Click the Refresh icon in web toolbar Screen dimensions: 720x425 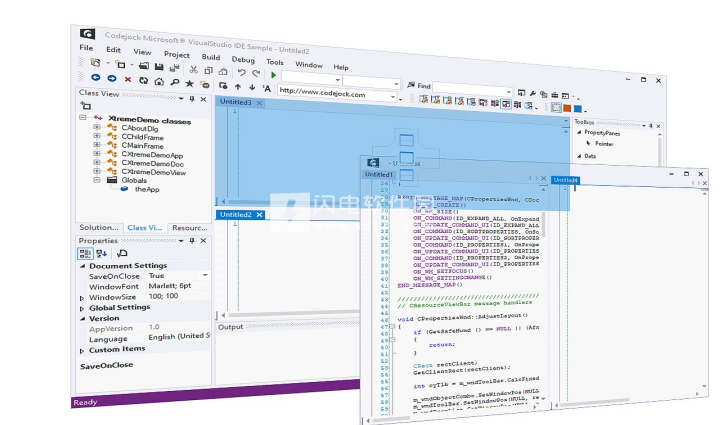144,80
